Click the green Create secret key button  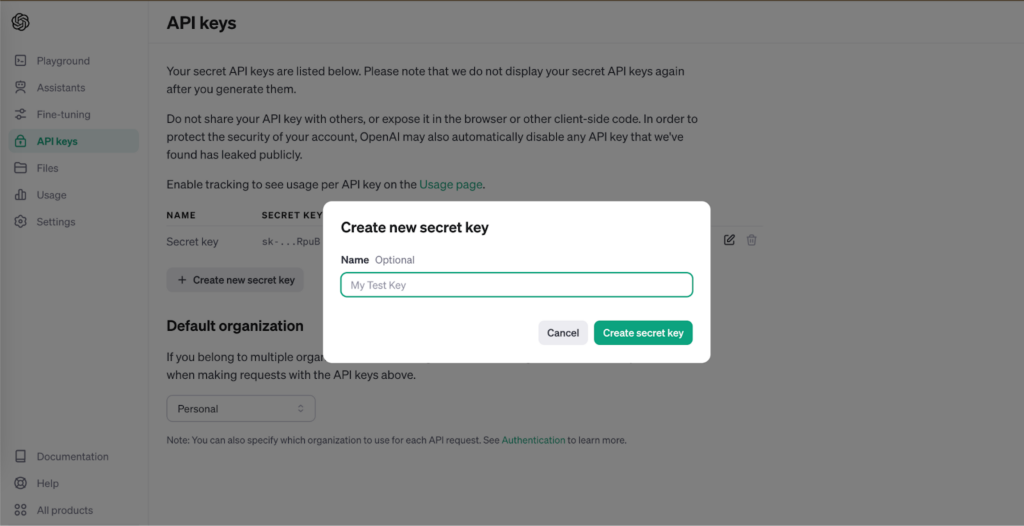[x=643, y=333]
